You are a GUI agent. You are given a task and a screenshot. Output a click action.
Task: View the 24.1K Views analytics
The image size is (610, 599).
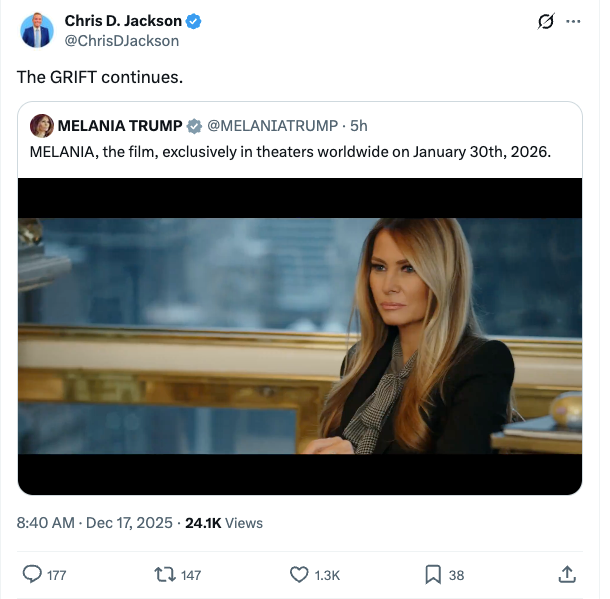tap(224, 522)
